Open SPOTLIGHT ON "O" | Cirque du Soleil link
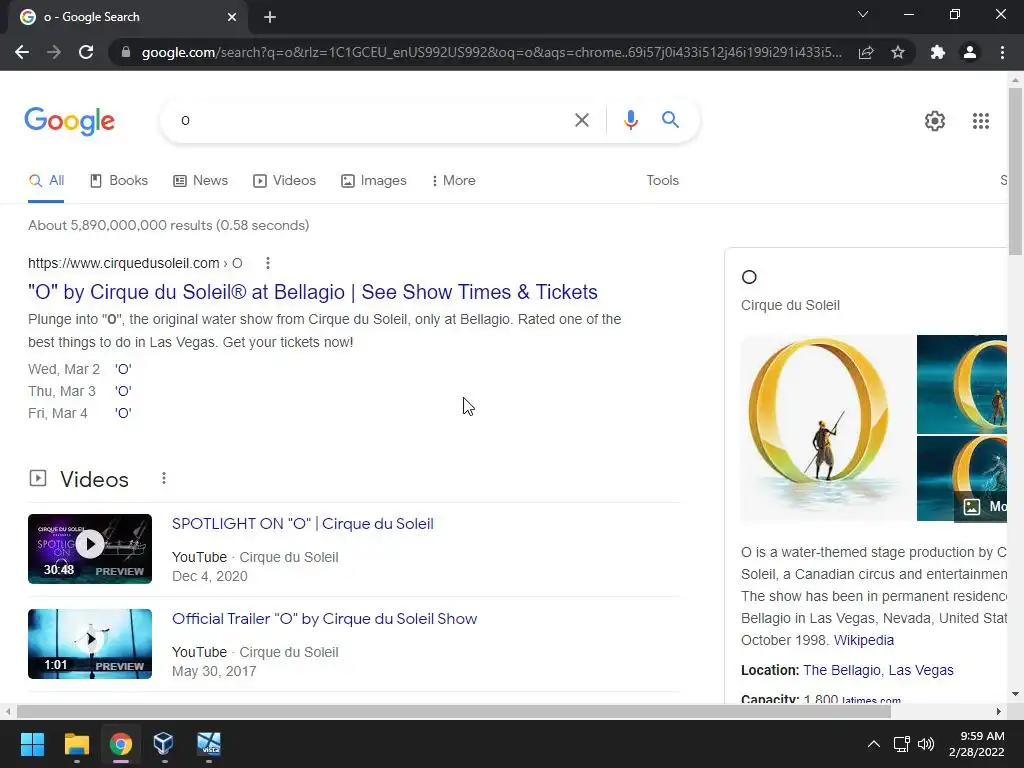The image size is (1024, 768). click(302, 524)
